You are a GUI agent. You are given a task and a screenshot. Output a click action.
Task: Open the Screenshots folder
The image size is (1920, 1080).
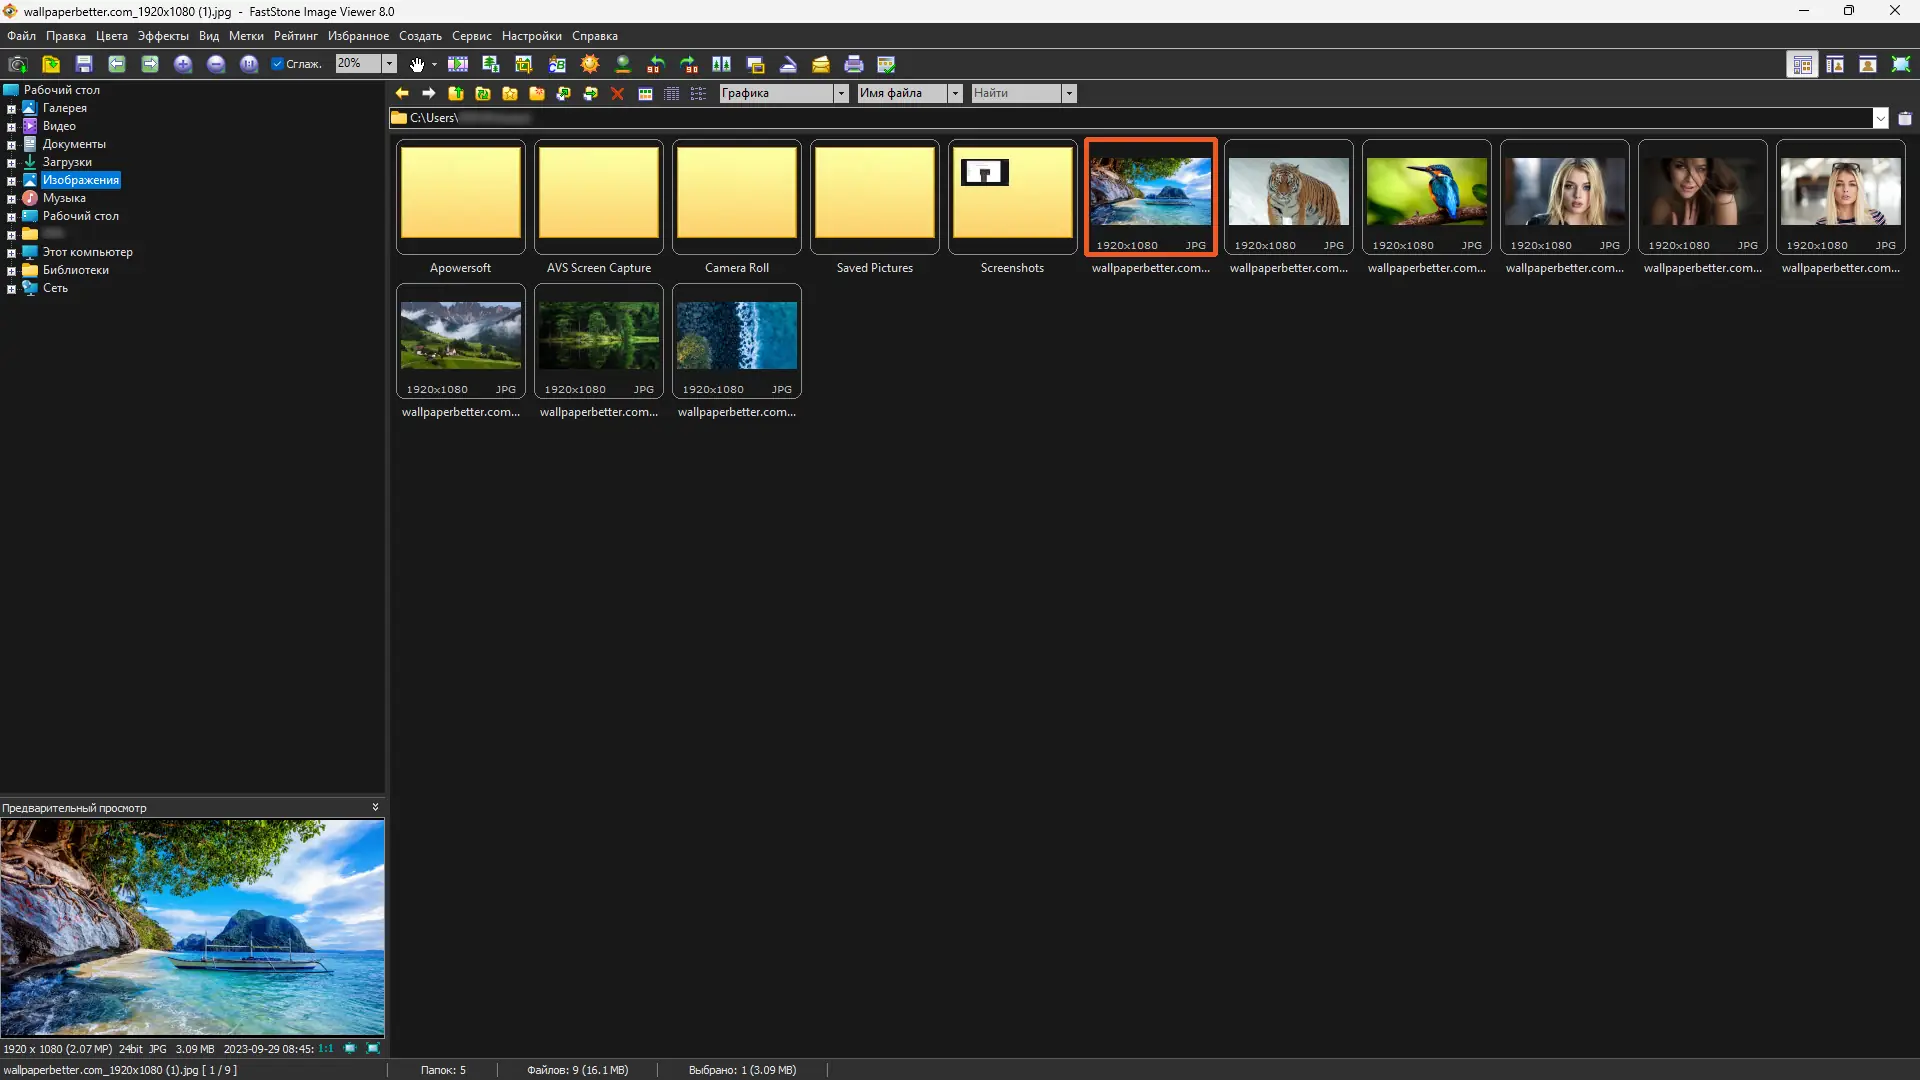click(1012, 196)
